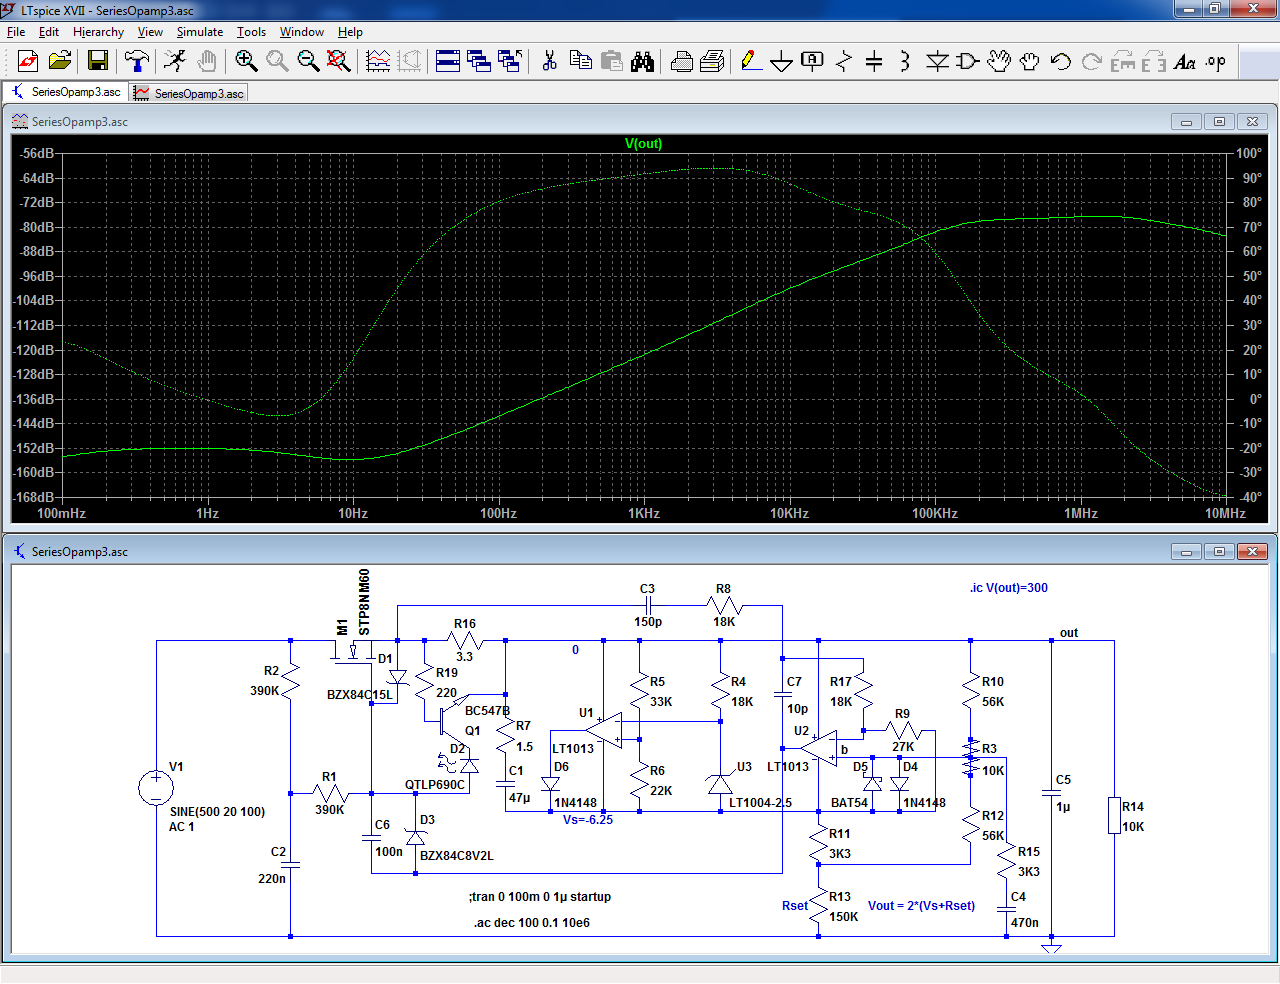Click the Zoom Out magnifier icon
Viewport: 1280px width, 984px height.
308,61
